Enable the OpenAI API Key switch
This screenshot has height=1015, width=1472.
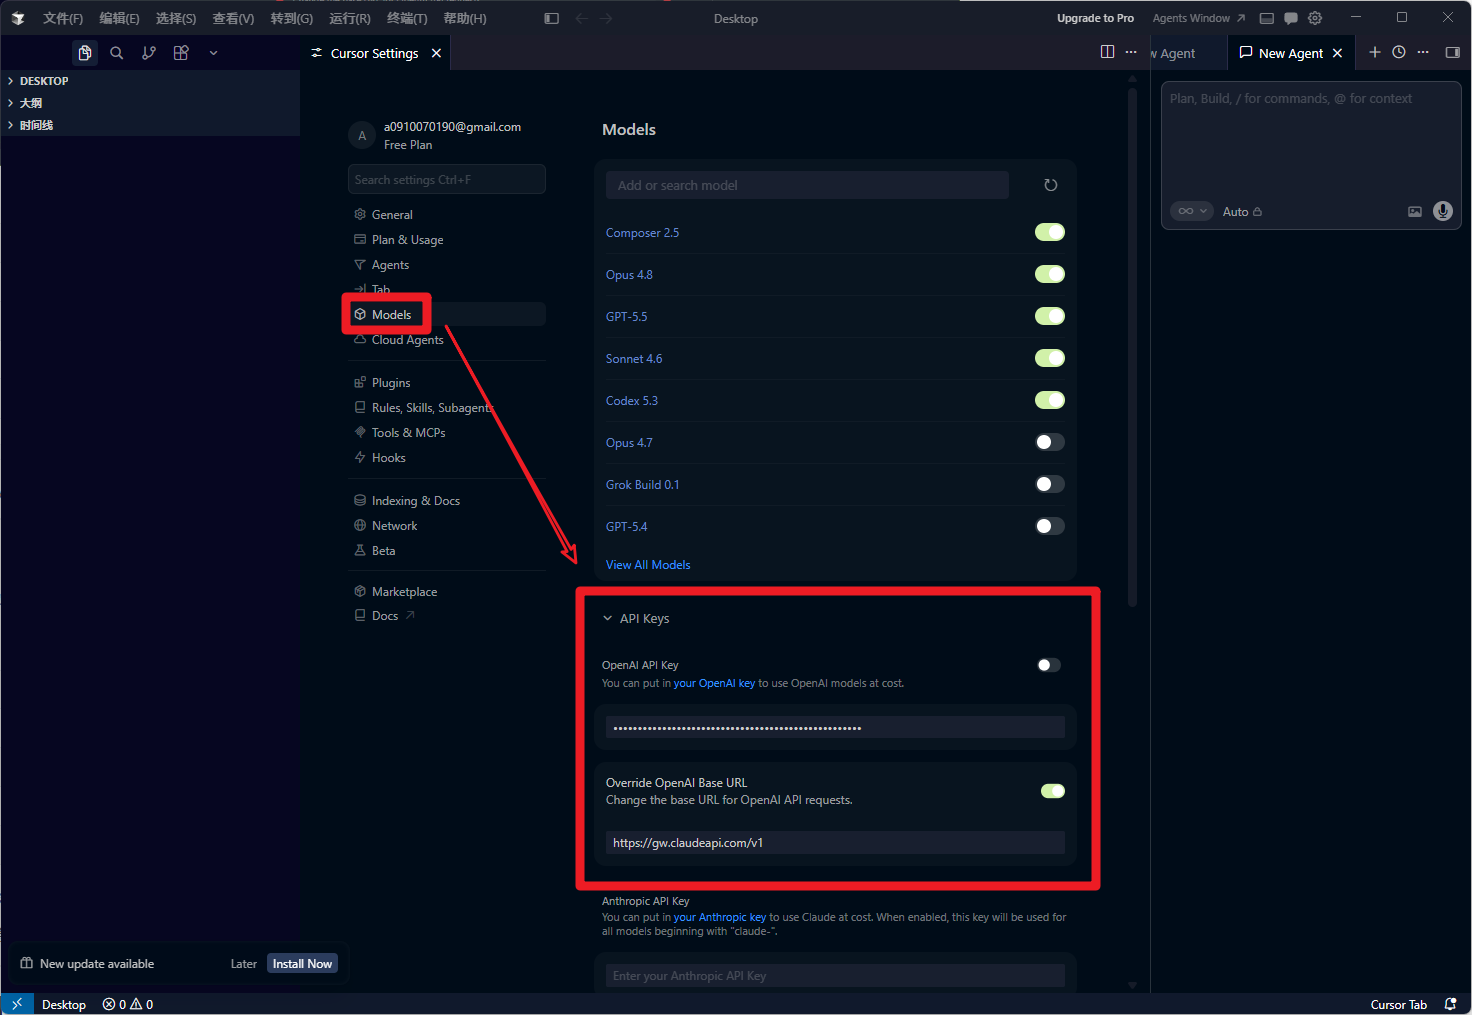(1049, 665)
